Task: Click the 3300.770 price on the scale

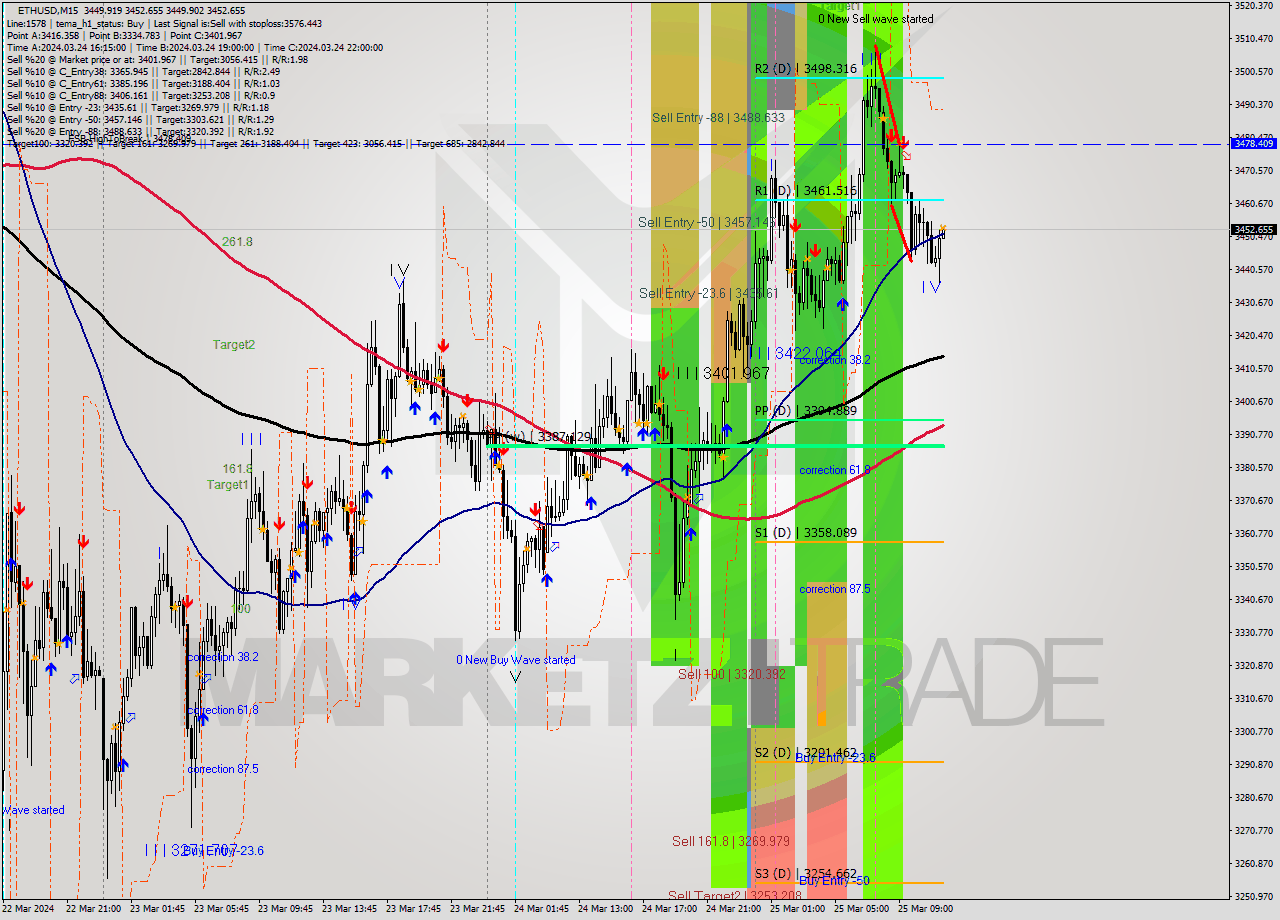Action: (x=1254, y=731)
